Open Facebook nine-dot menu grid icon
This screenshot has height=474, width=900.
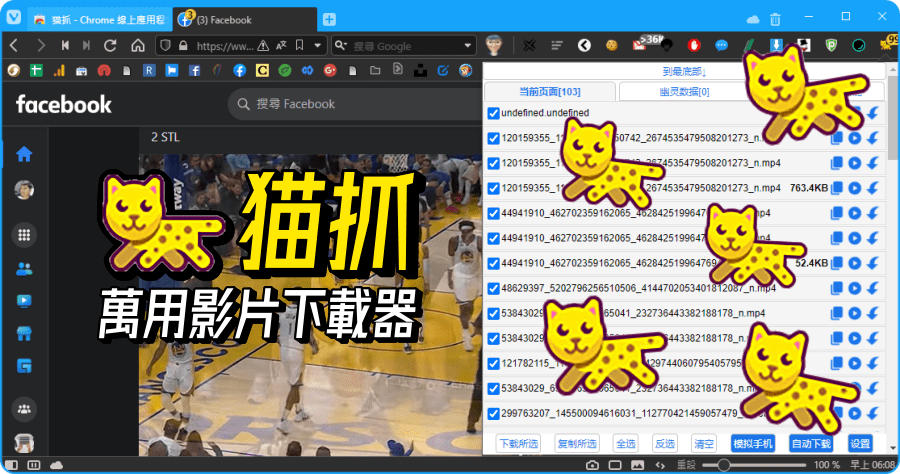pyautogui.click(x=24, y=235)
